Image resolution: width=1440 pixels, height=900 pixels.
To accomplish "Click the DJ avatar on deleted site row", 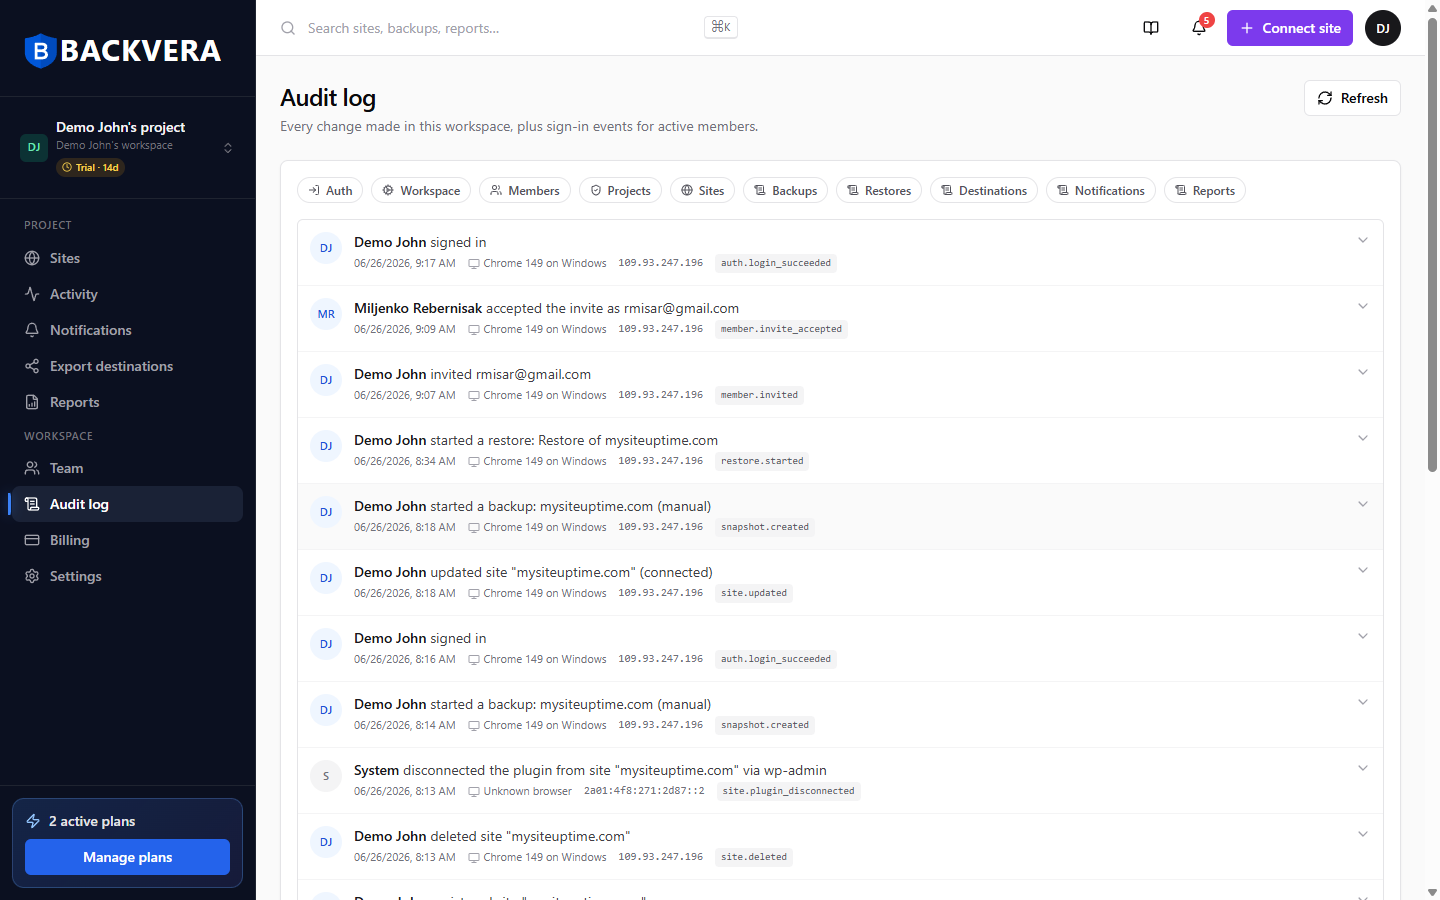I will tap(326, 842).
